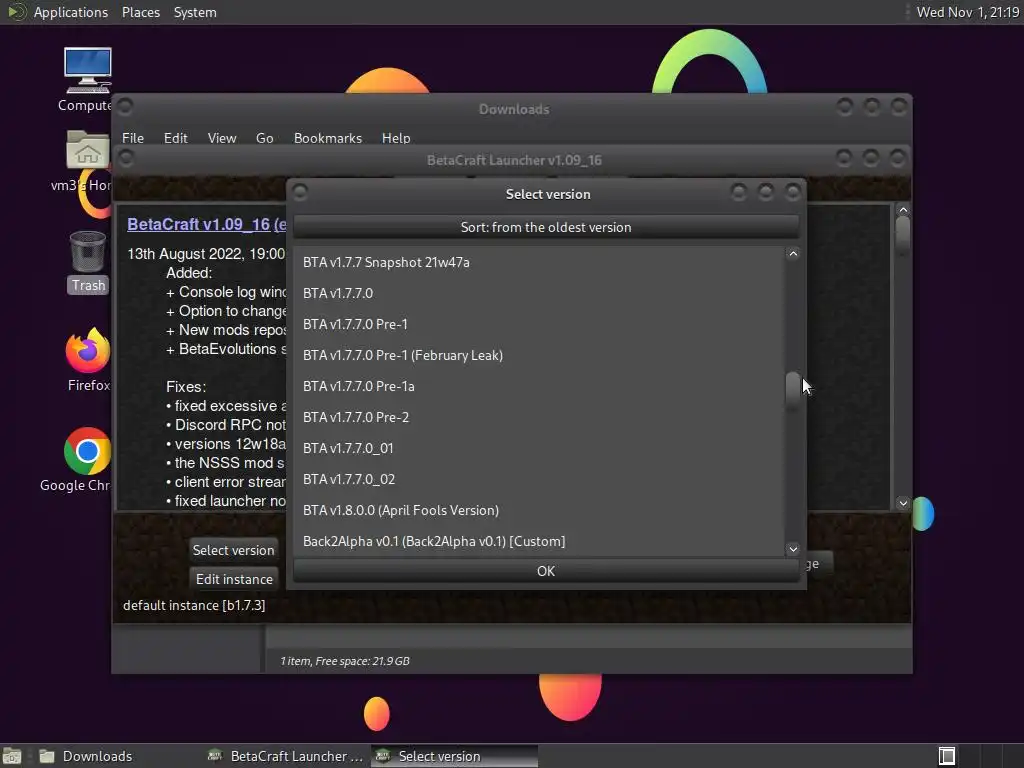Open the Places menu
This screenshot has height=768, width=1024.
[x=140, y=12]
